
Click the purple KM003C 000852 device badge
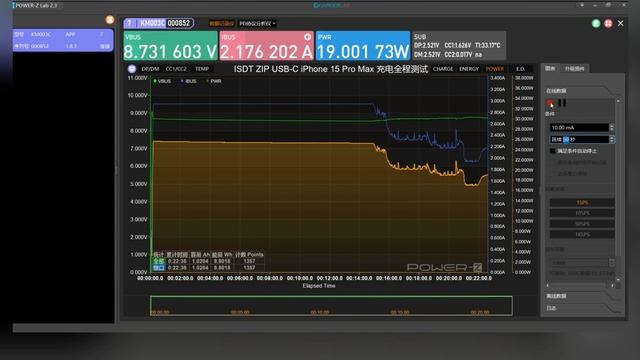pos(159,23)
